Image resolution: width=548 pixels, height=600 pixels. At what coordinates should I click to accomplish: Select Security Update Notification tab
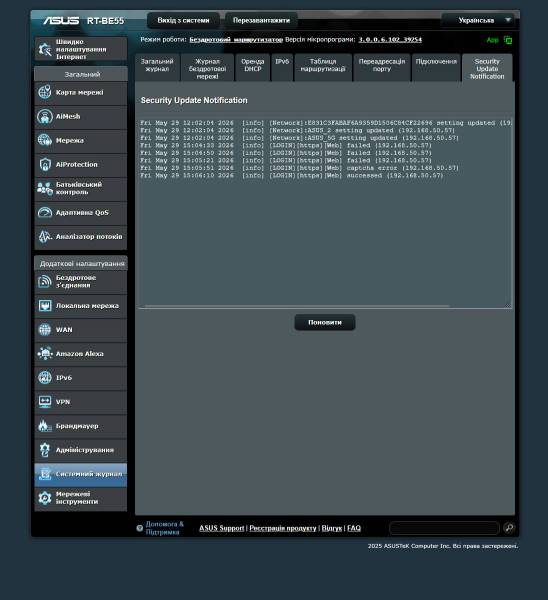[x=487, y=68]
